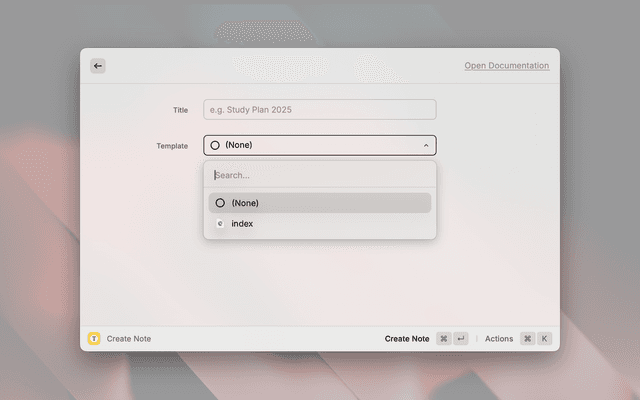640x400 pixels.
Task: Open the Documentation link
Action: point(506,66)
